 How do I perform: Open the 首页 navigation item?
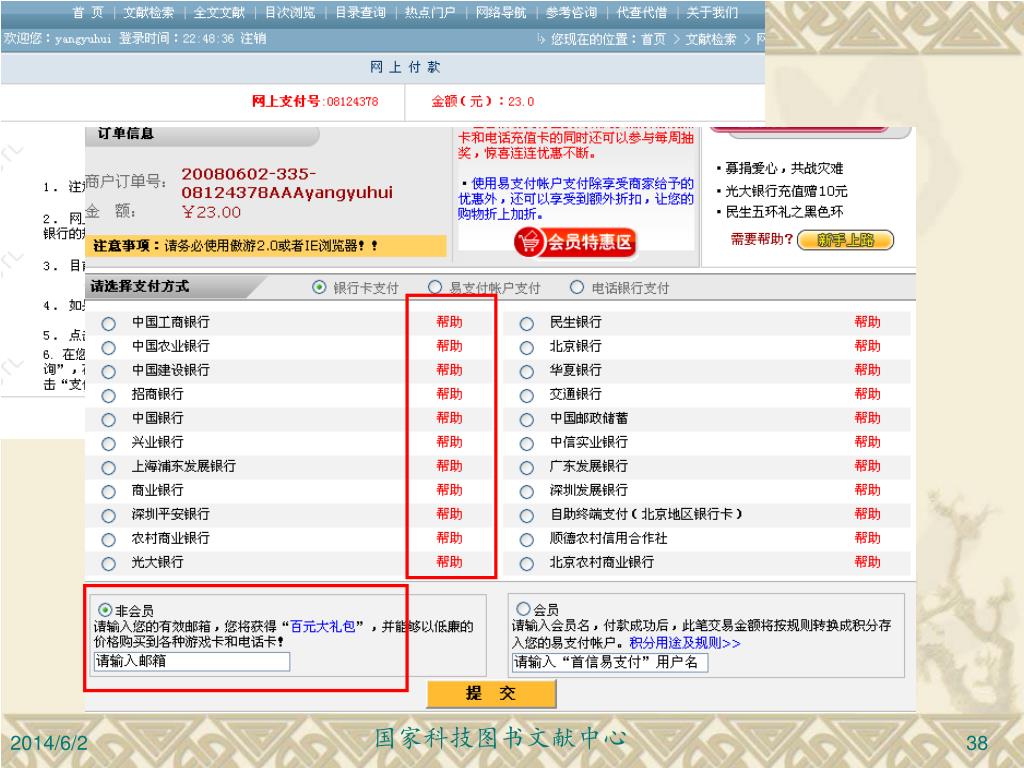coord(88,12)
